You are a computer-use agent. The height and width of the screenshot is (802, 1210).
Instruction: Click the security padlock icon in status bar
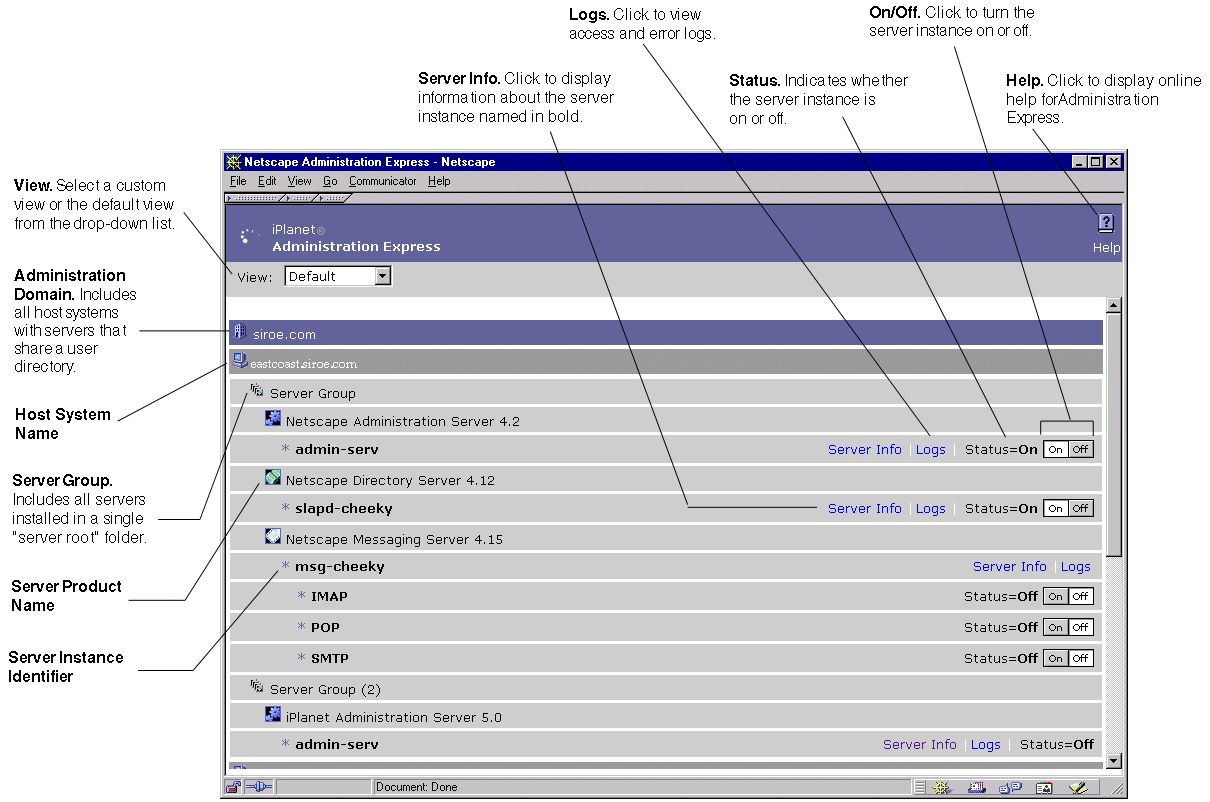click(233, 787)
